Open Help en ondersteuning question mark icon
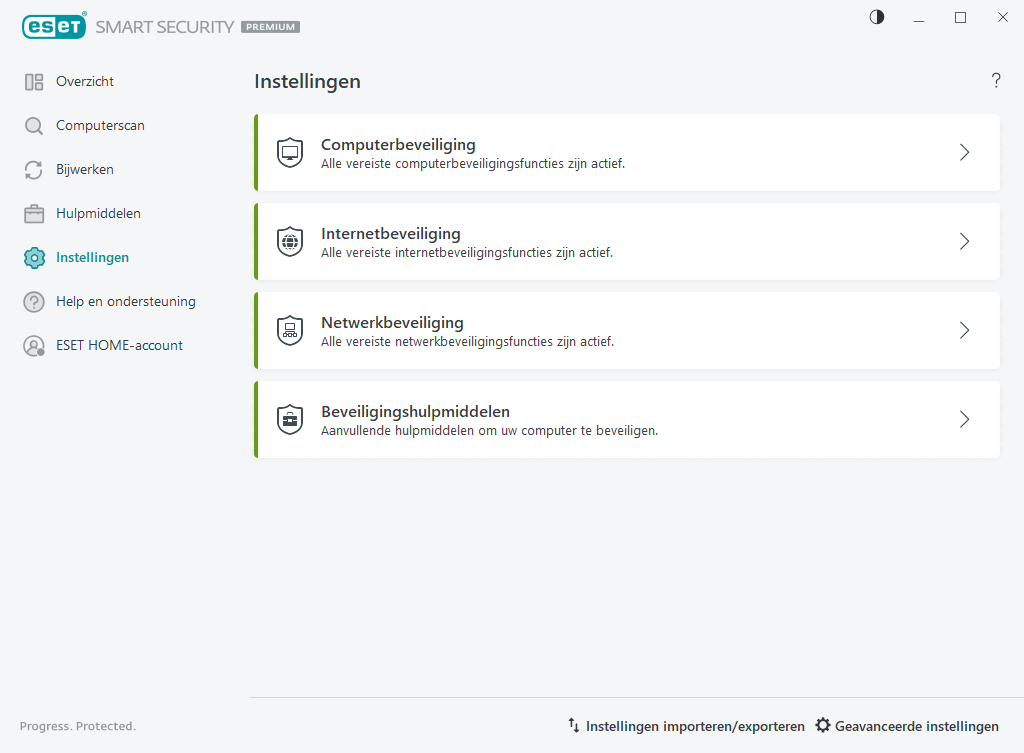Viewport: 1024px width, 753px height. pos(34,301)
